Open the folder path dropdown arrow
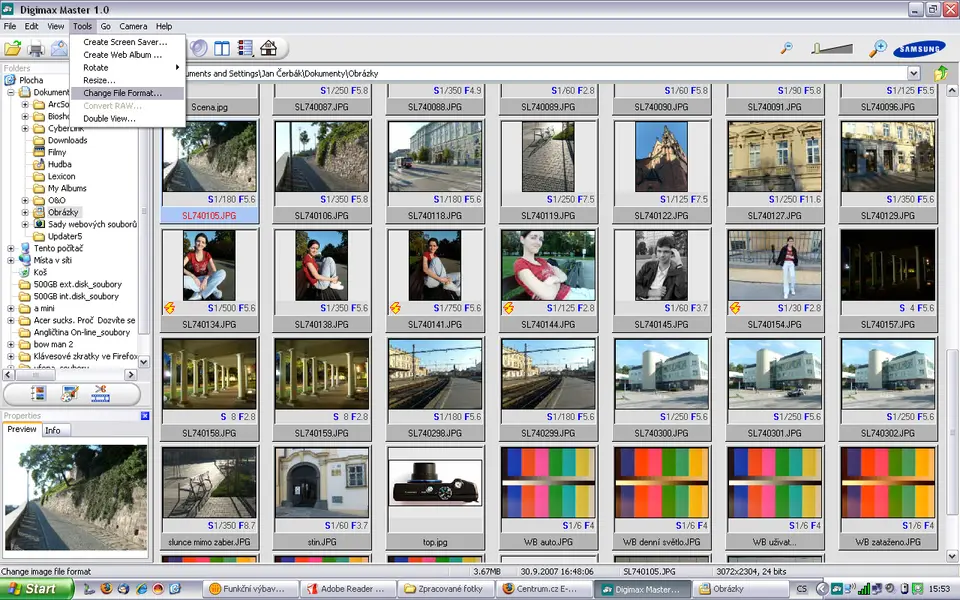The width and height of the screenshot is (960, 600). (913, 73)
